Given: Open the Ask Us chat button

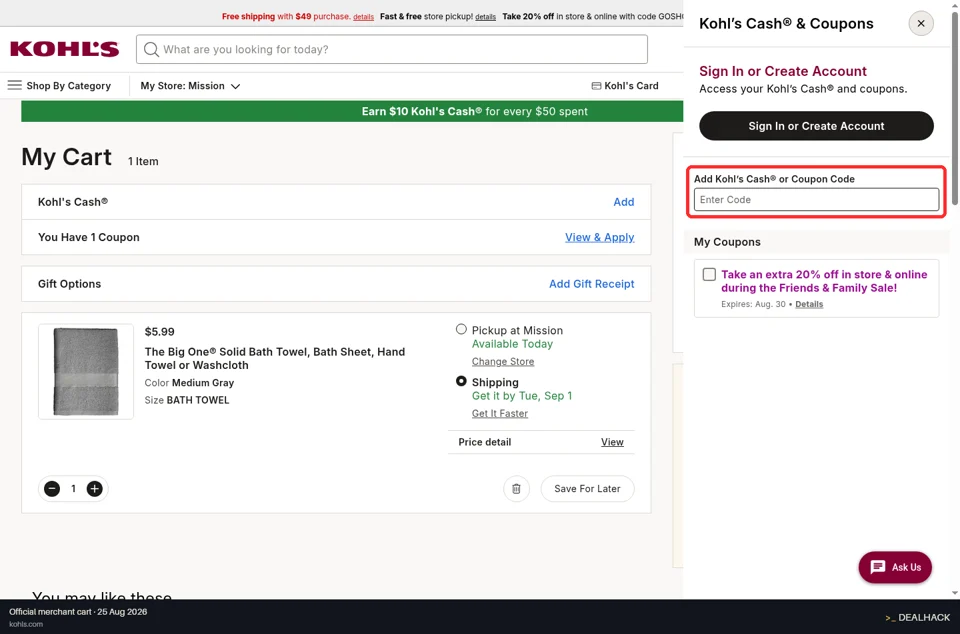Looking at the screenshot, I should point(895,567).
